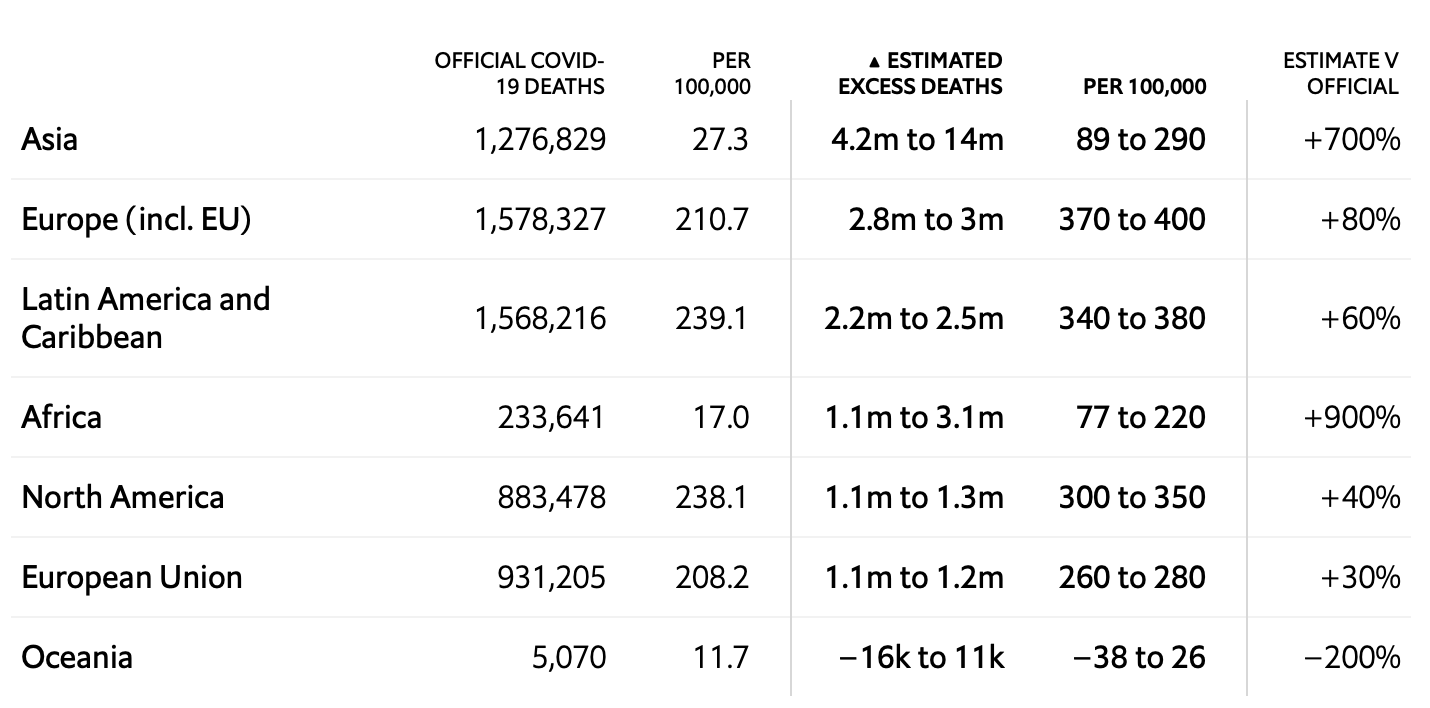Click the −16k to 11k excess deaths cell
The width and height of the screenshot is (1430, 708).
coord(921,657)
